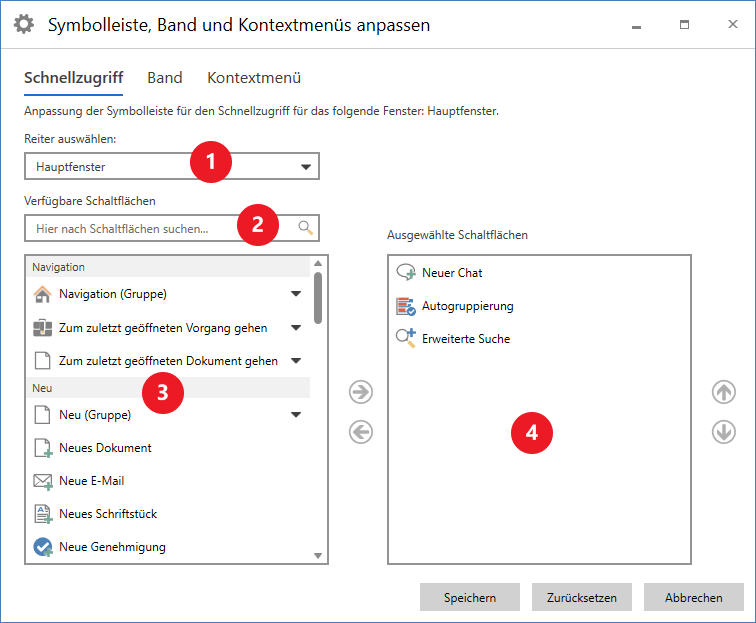This screenshot has height=623, width=756.
Task: Click the checkmark icon for Neue Genehmigung
Action: [x=43, y=547]
